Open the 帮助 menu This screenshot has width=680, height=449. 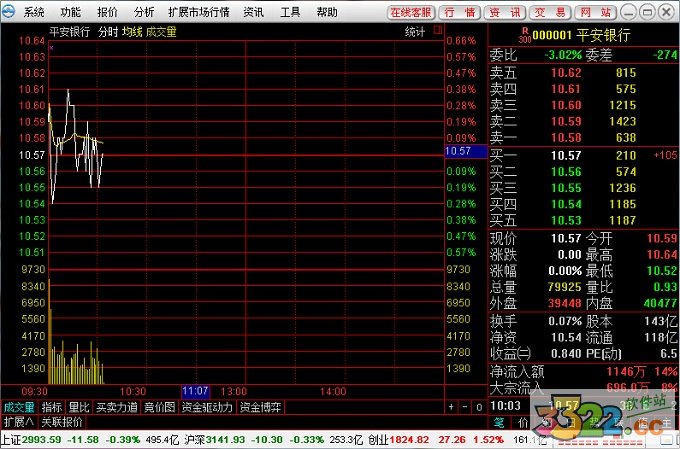(327, 12)
